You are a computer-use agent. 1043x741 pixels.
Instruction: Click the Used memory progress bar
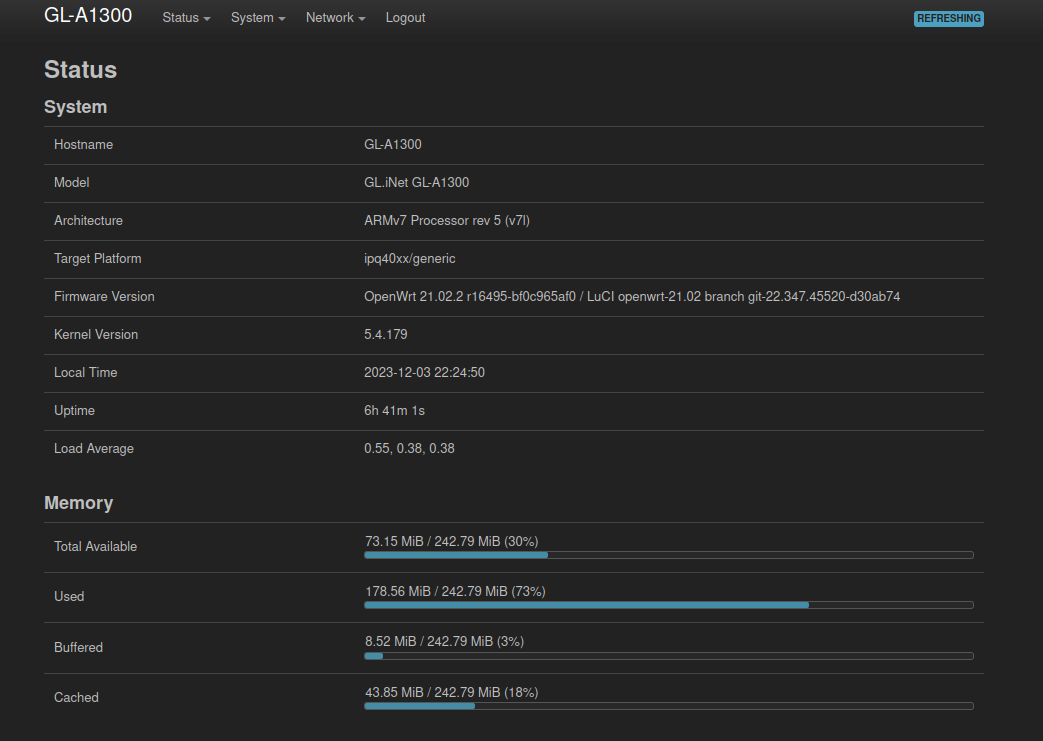(x=668, y=605)
